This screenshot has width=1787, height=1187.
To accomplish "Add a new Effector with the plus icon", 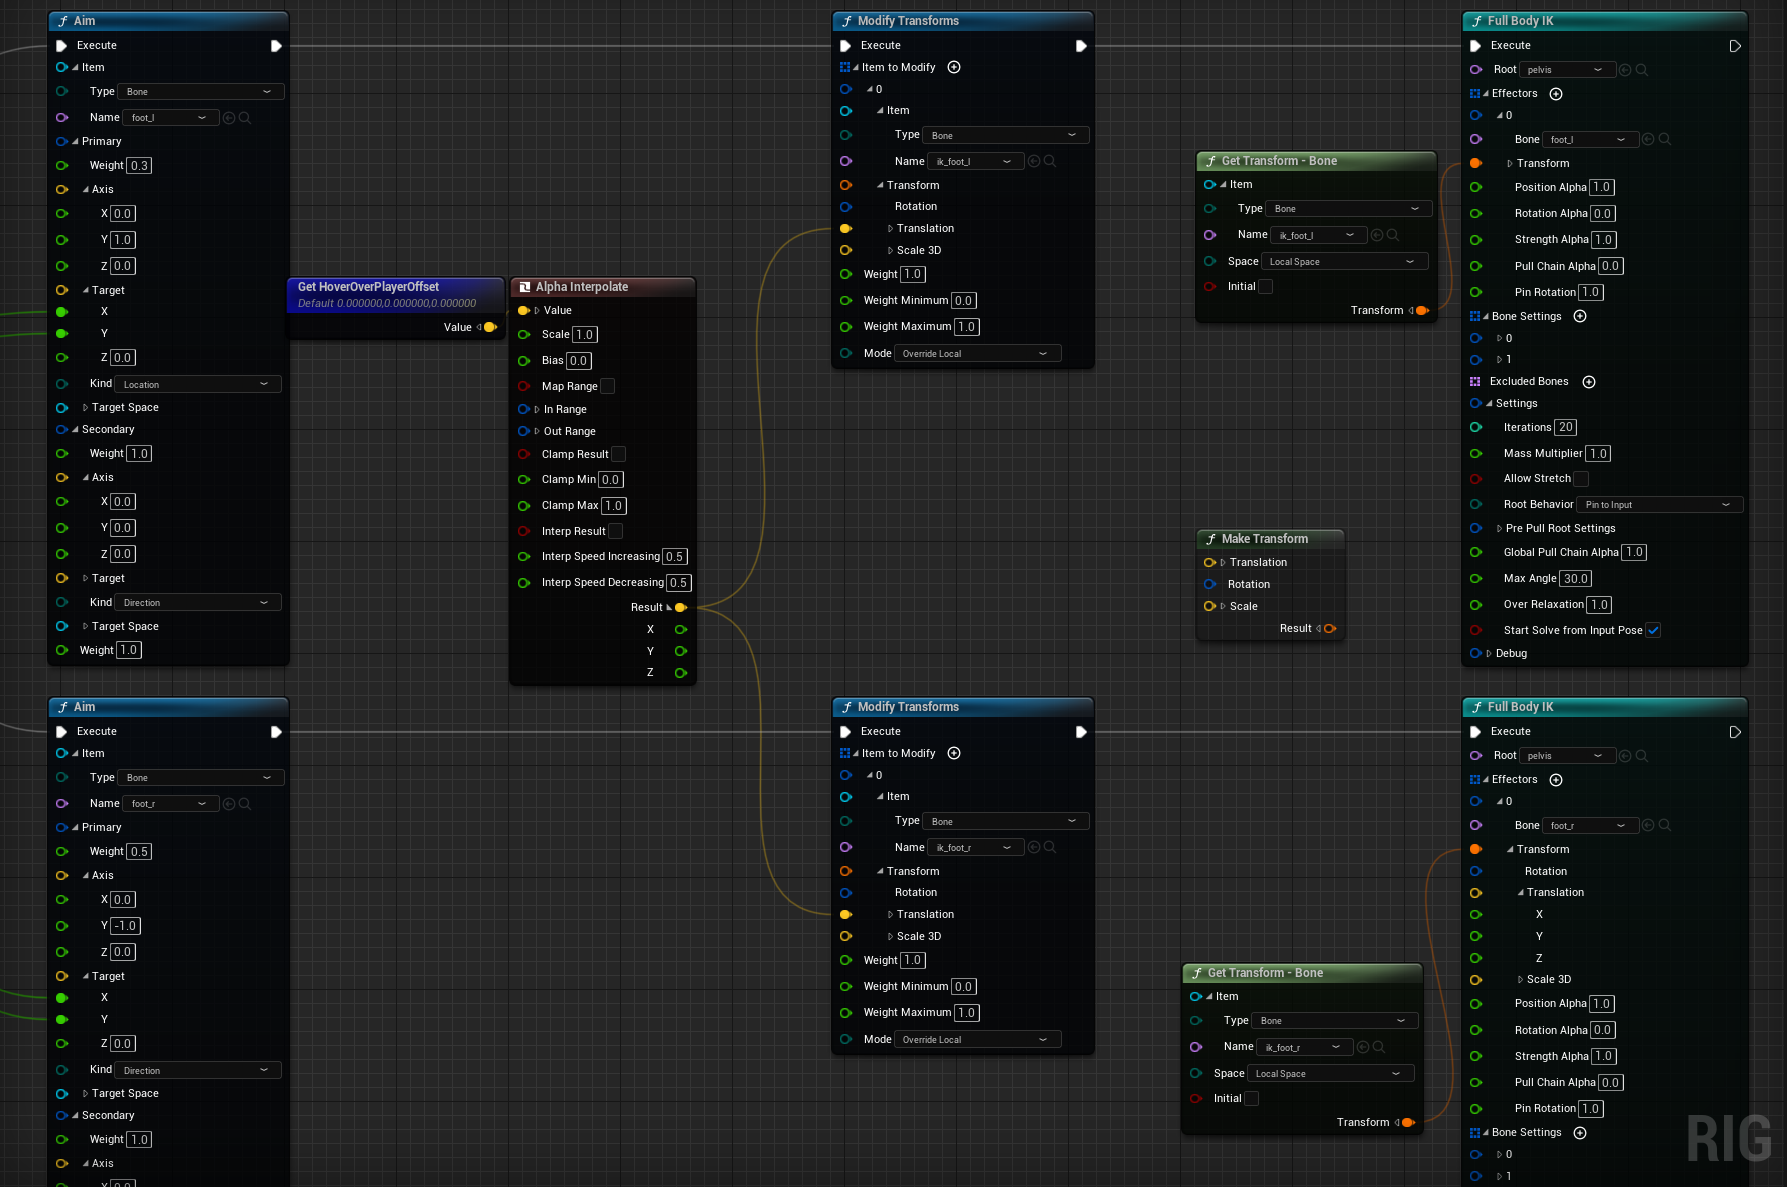I will point(1556,93).
